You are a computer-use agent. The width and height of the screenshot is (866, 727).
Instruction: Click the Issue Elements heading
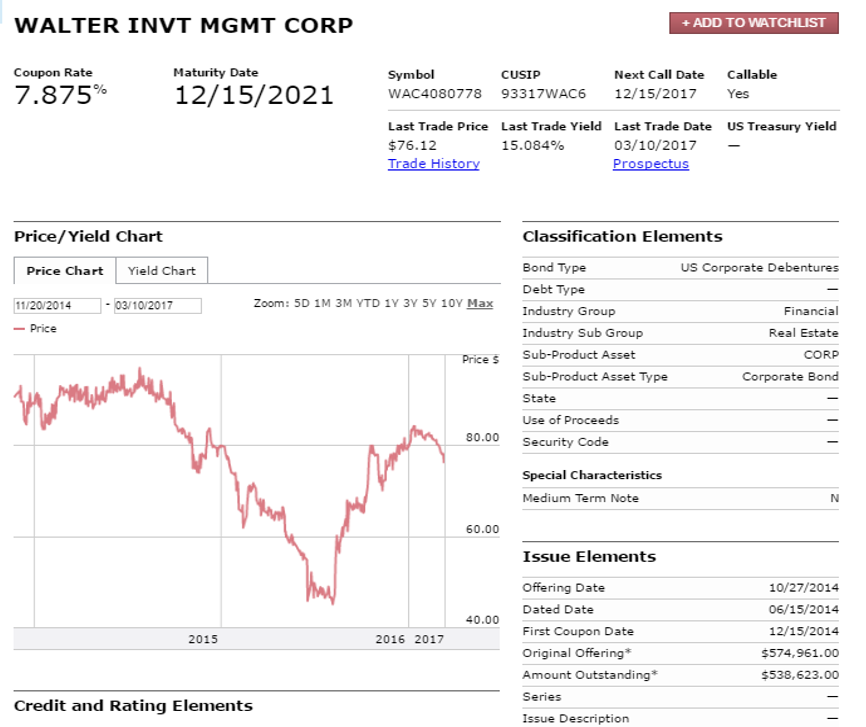coord(589,556)
